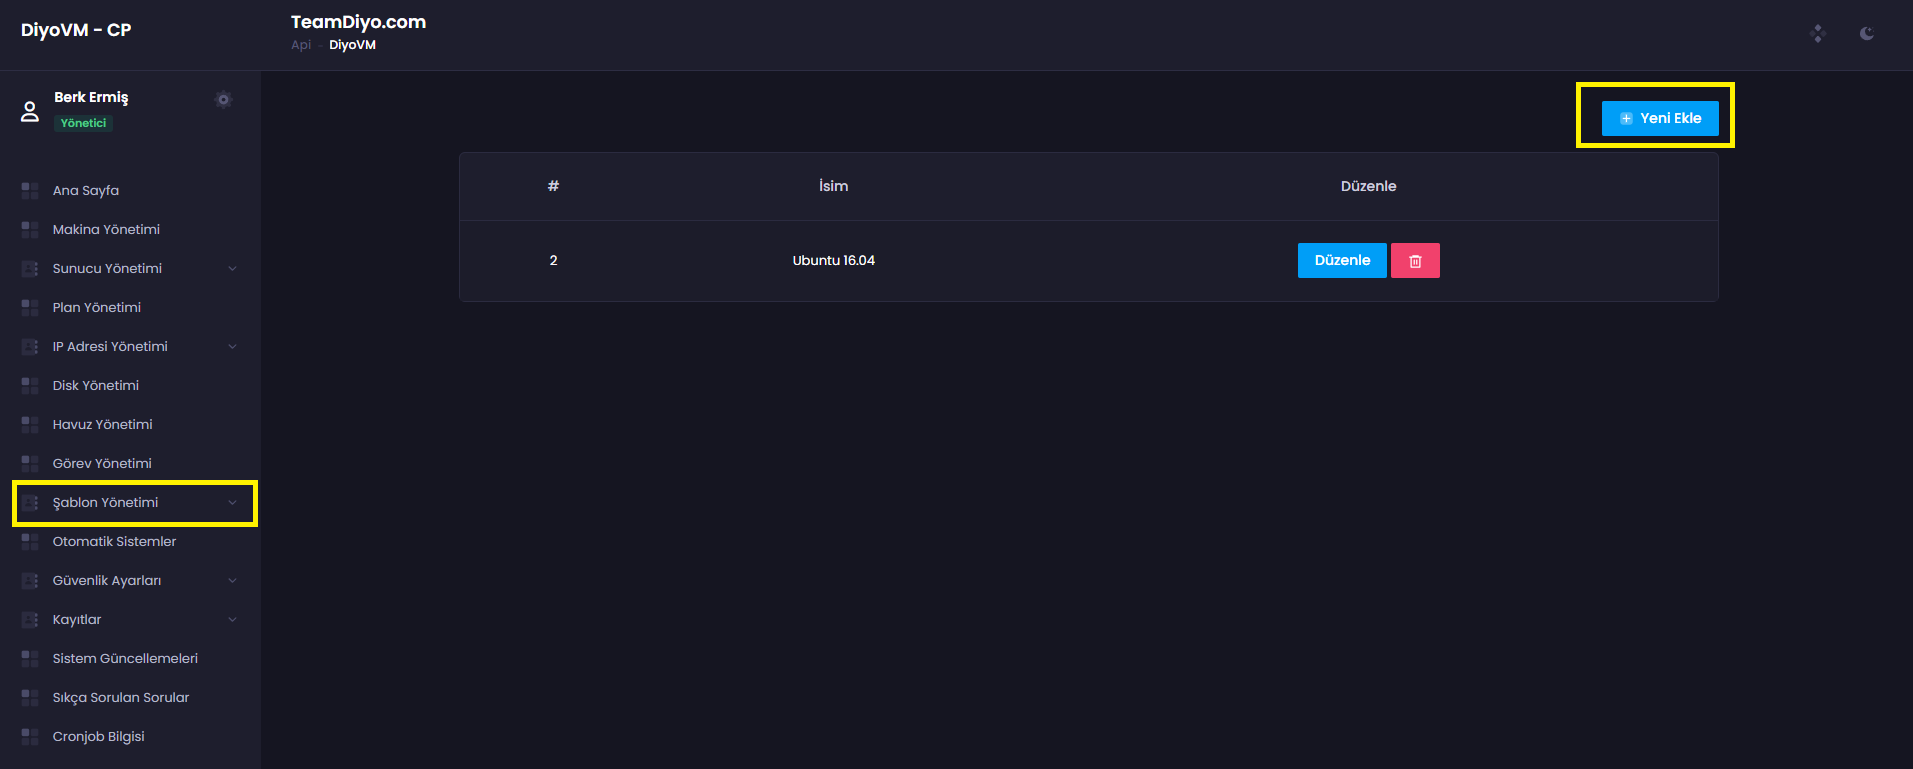Image resolution: width=1913 pixels, height=769 pixels.
Task: Click the Düzenle column header
Action: point(1368,186)
